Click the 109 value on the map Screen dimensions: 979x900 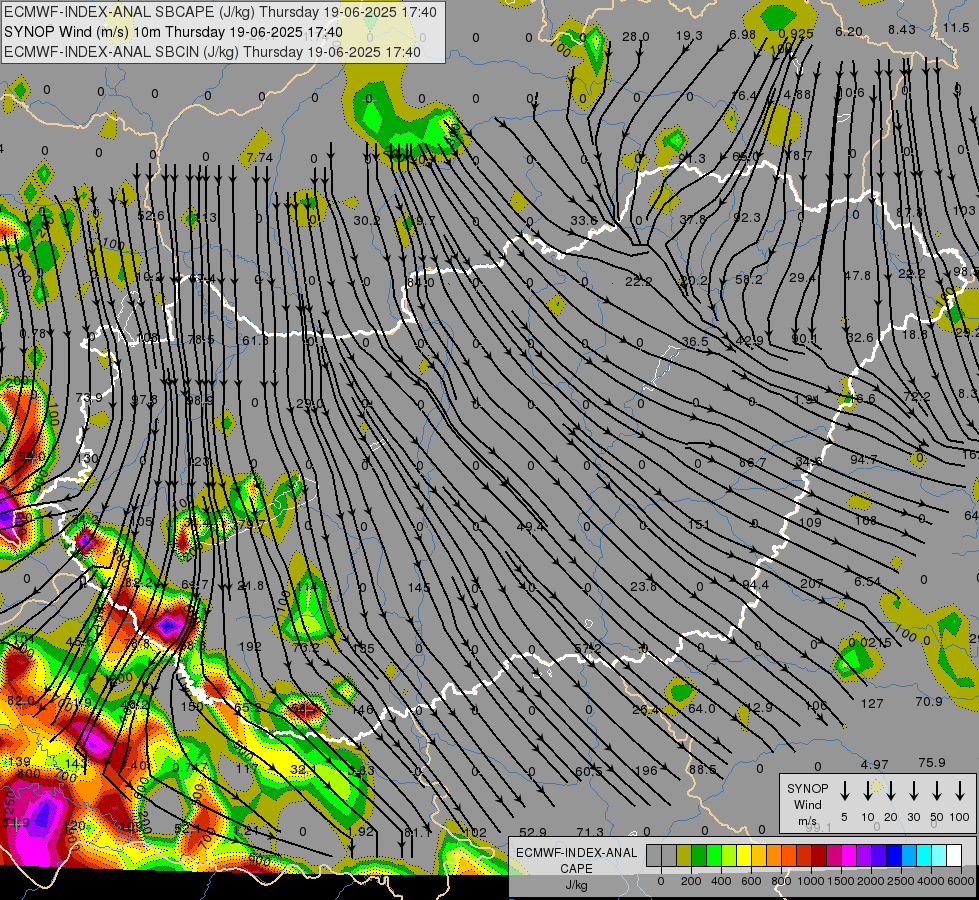click(810, 523)
